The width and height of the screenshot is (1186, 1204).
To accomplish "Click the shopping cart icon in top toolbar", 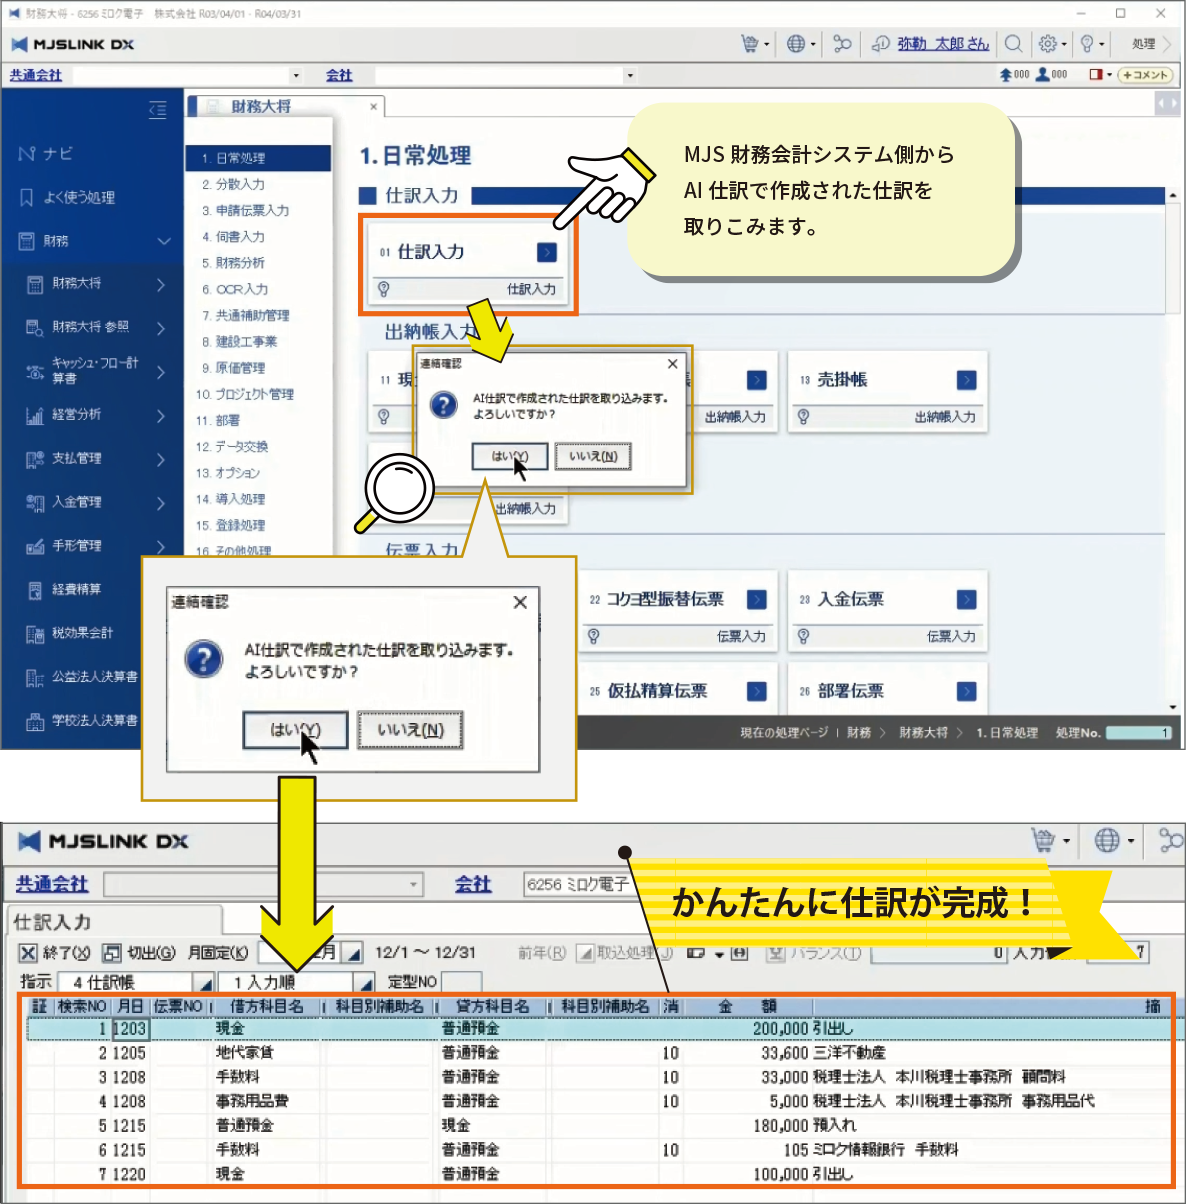I will [750, 44].
